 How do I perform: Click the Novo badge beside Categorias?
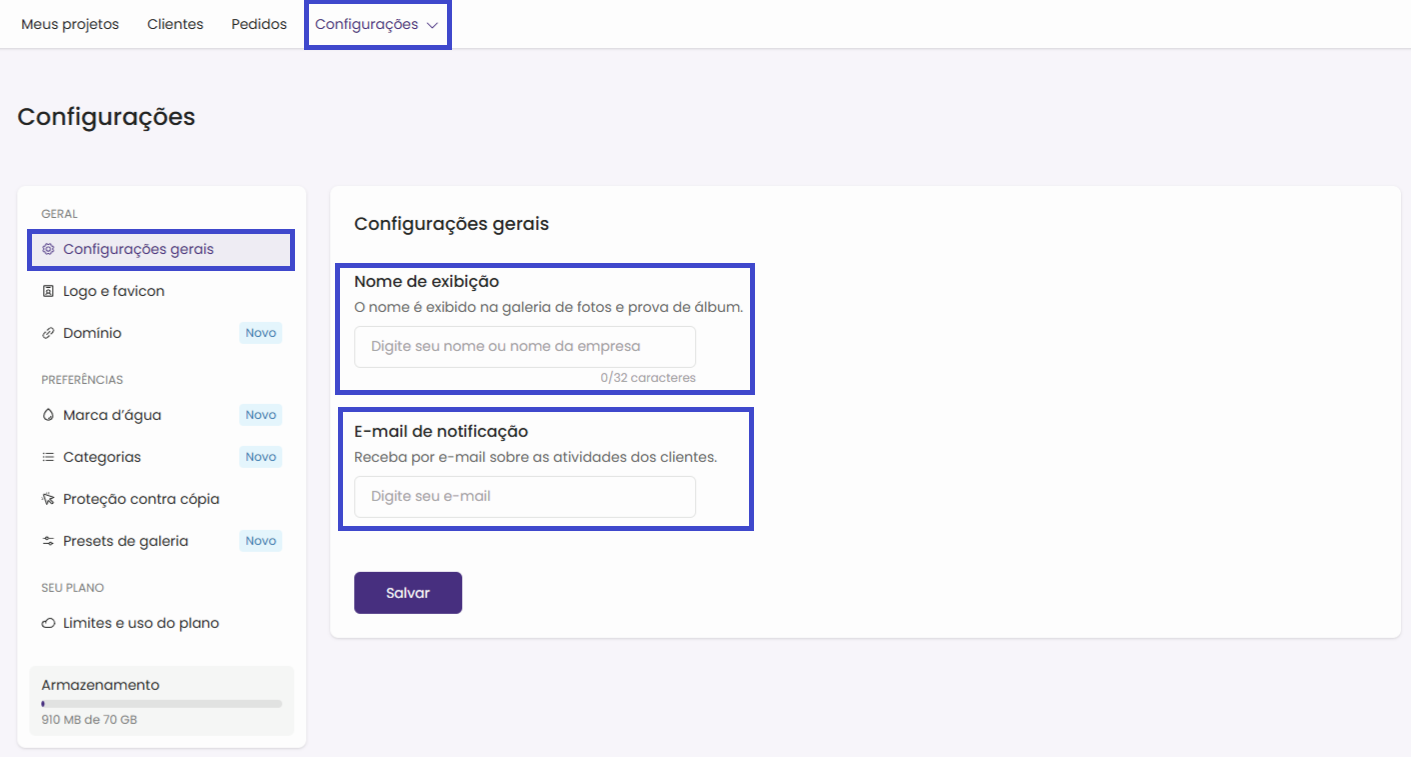260,457
